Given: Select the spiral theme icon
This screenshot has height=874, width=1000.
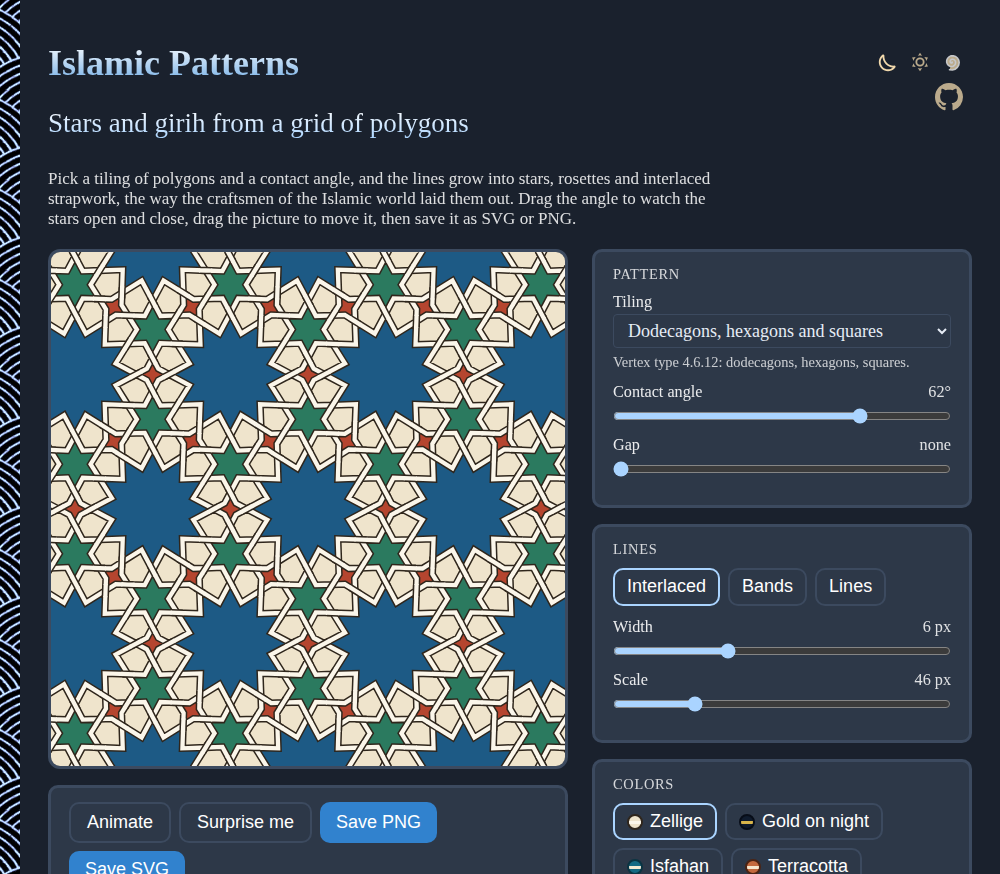Looking at the screenshot, I should (953, 63).
